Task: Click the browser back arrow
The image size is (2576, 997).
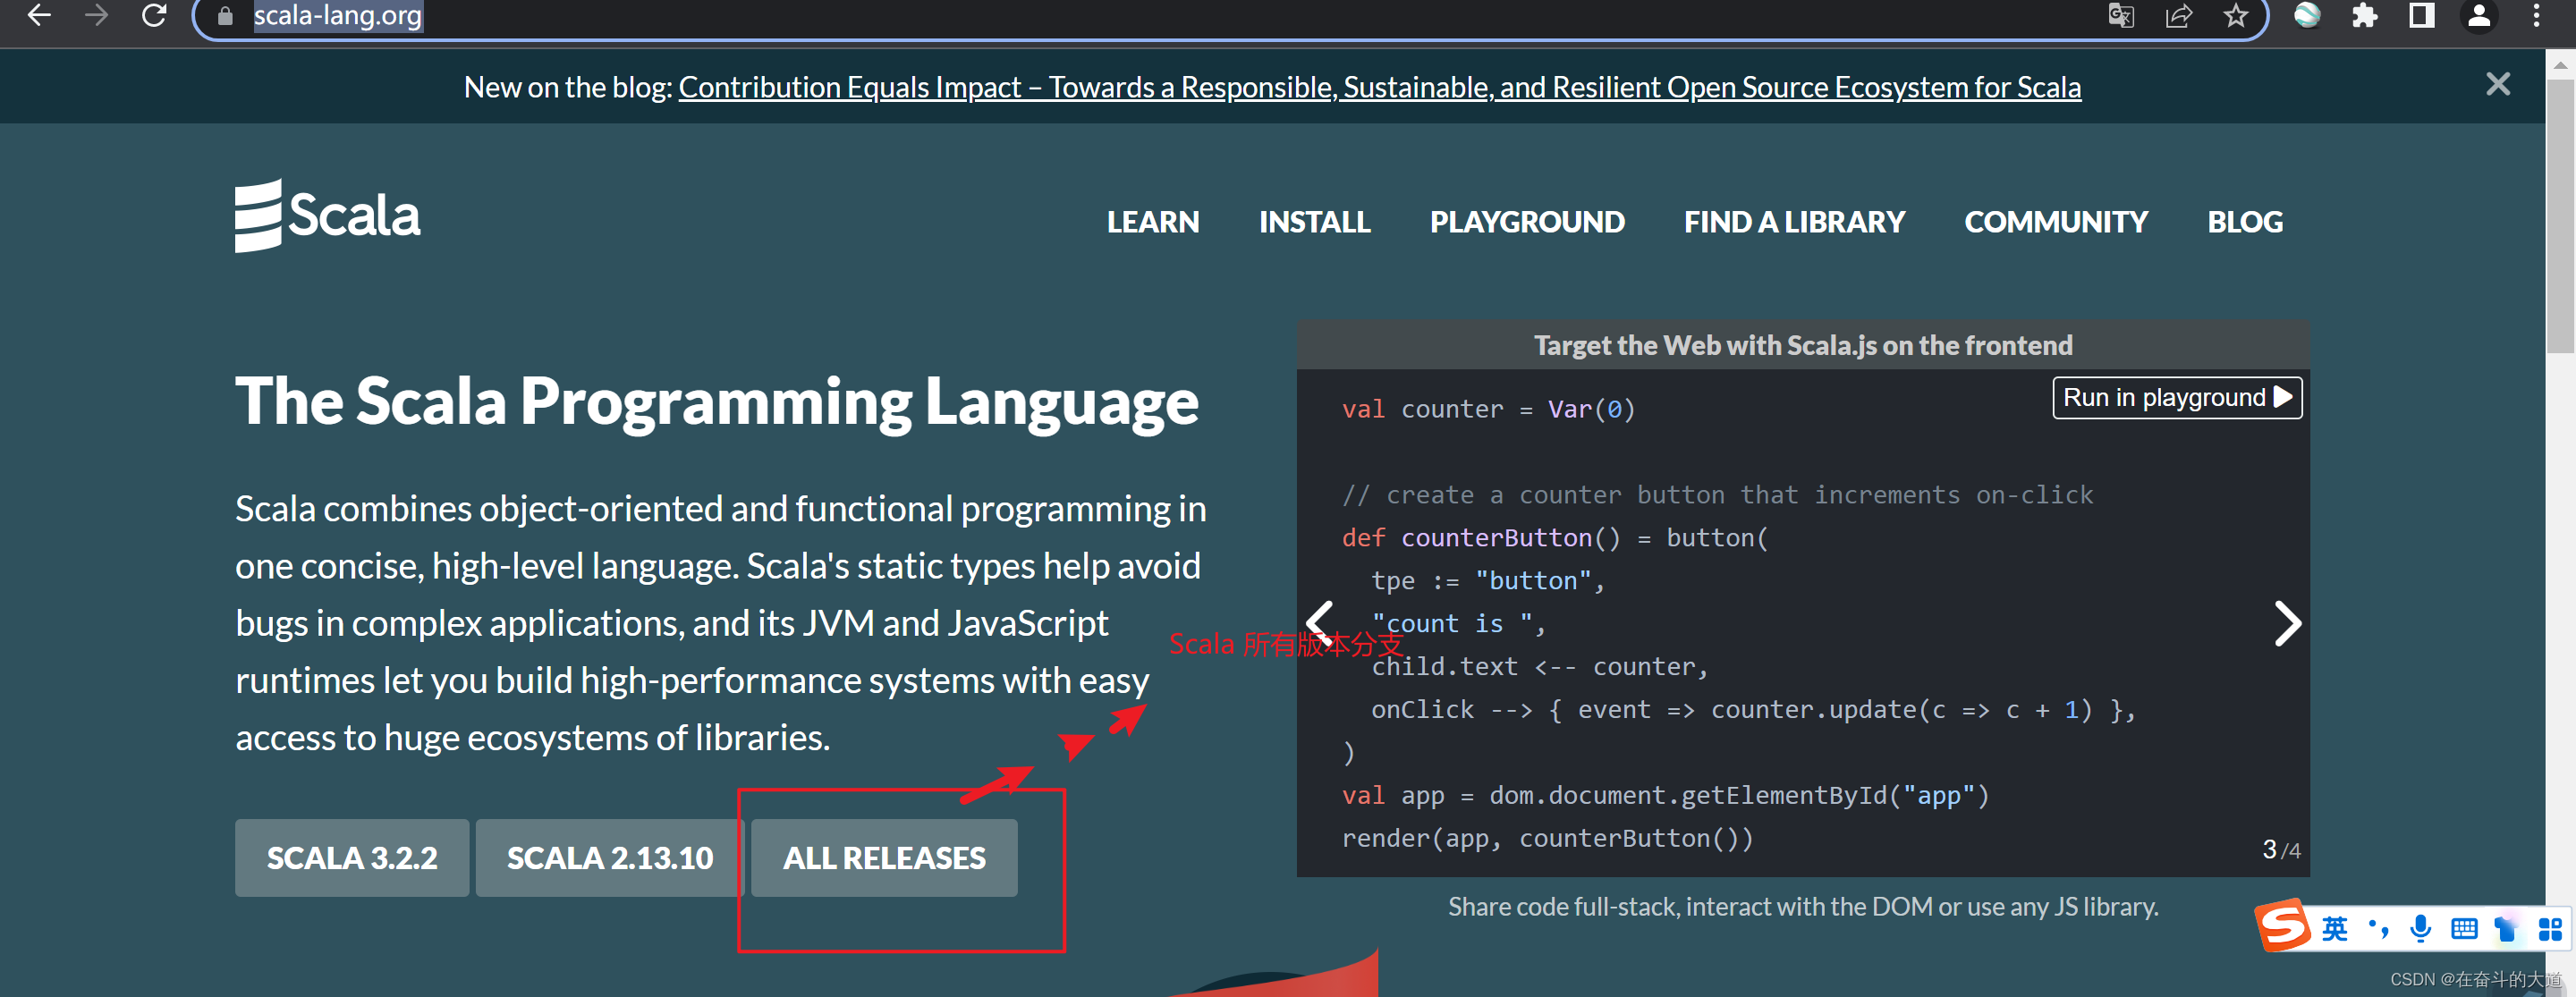Action: click(x=39, y=15)
